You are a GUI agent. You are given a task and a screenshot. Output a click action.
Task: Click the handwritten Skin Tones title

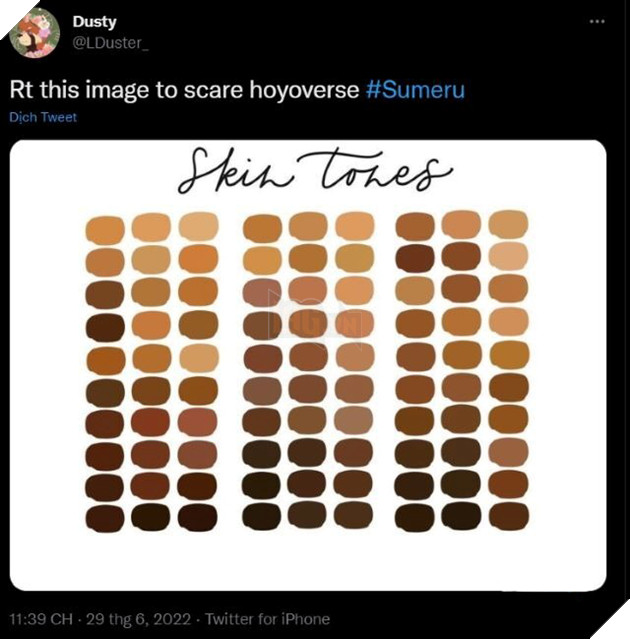314,174
